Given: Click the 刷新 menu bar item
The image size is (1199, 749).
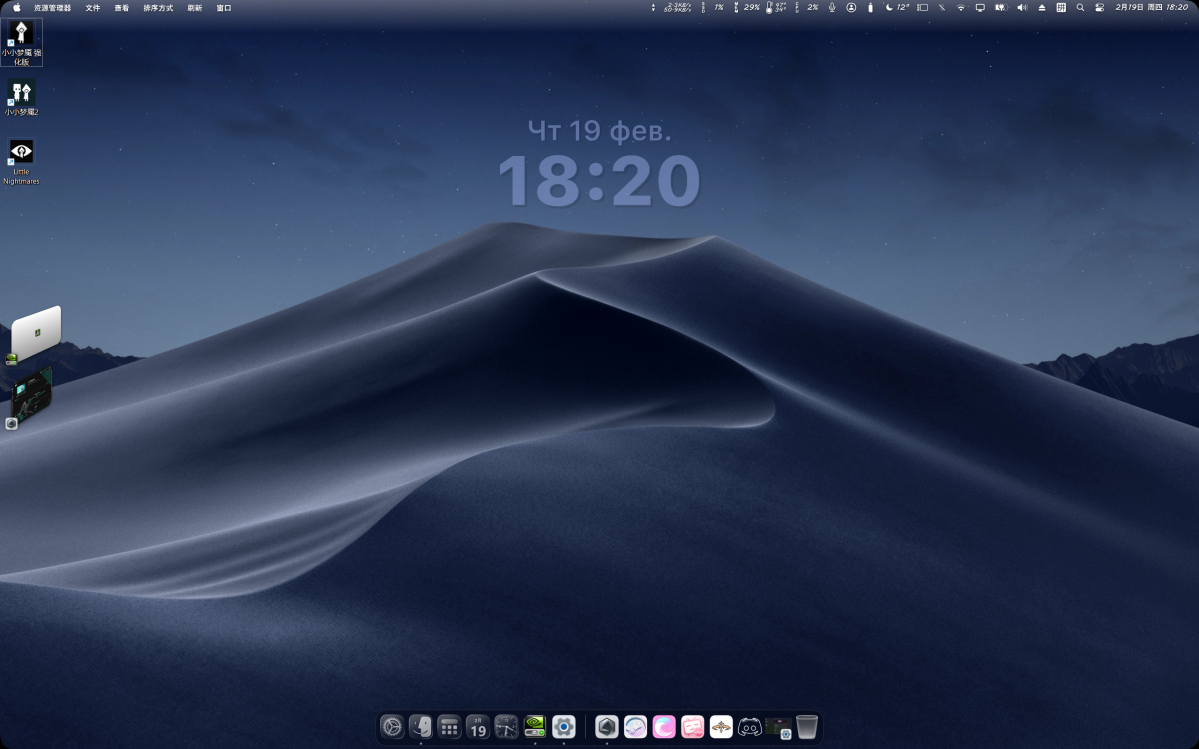Looking at the screenshot, I should (195, 7).
